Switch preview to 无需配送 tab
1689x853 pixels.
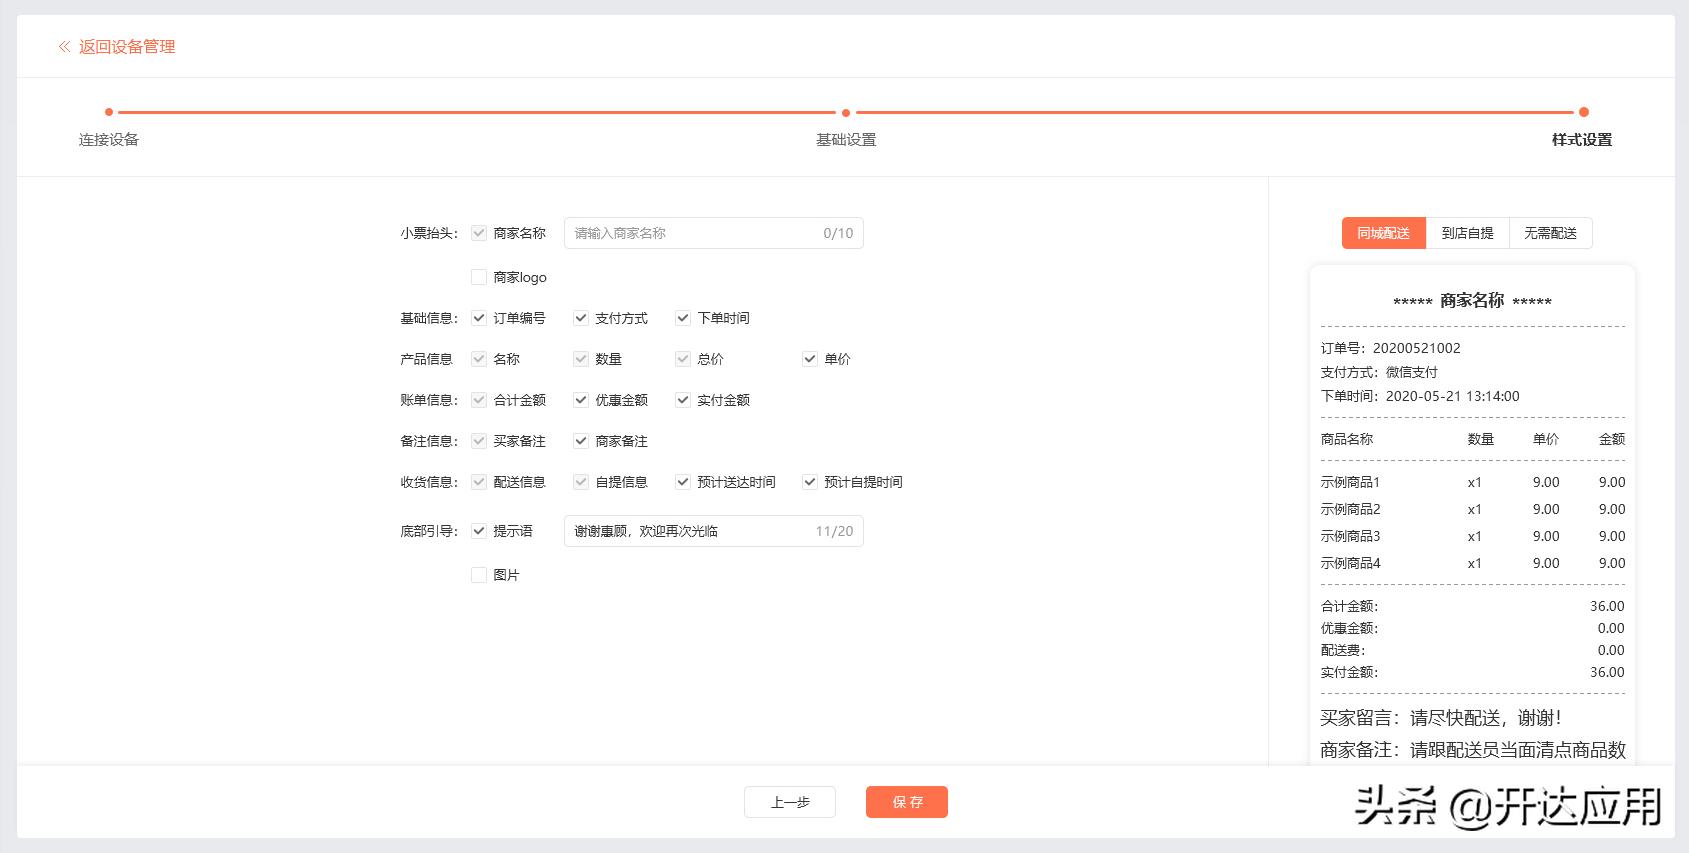[1551, 233]
